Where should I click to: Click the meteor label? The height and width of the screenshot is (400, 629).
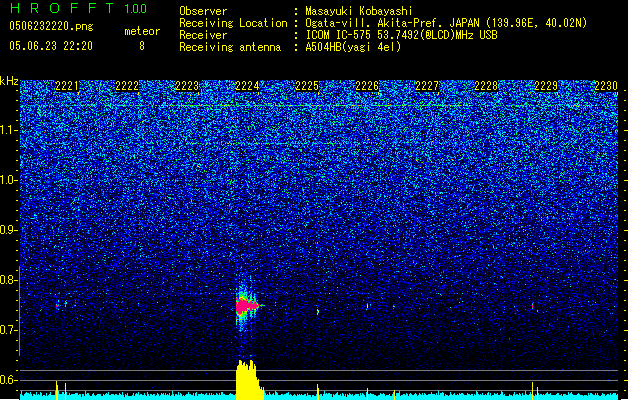[142, 31]
